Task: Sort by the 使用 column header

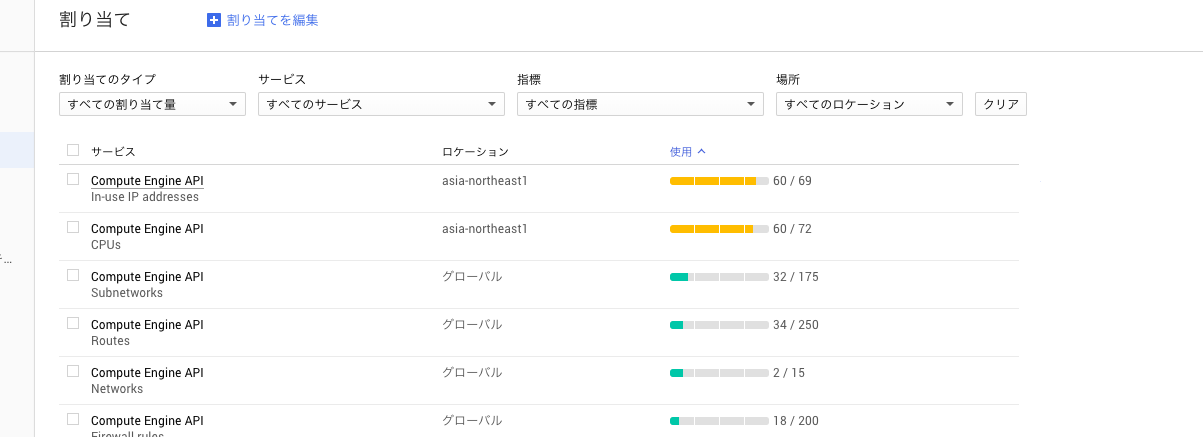Action: (681, 152)
